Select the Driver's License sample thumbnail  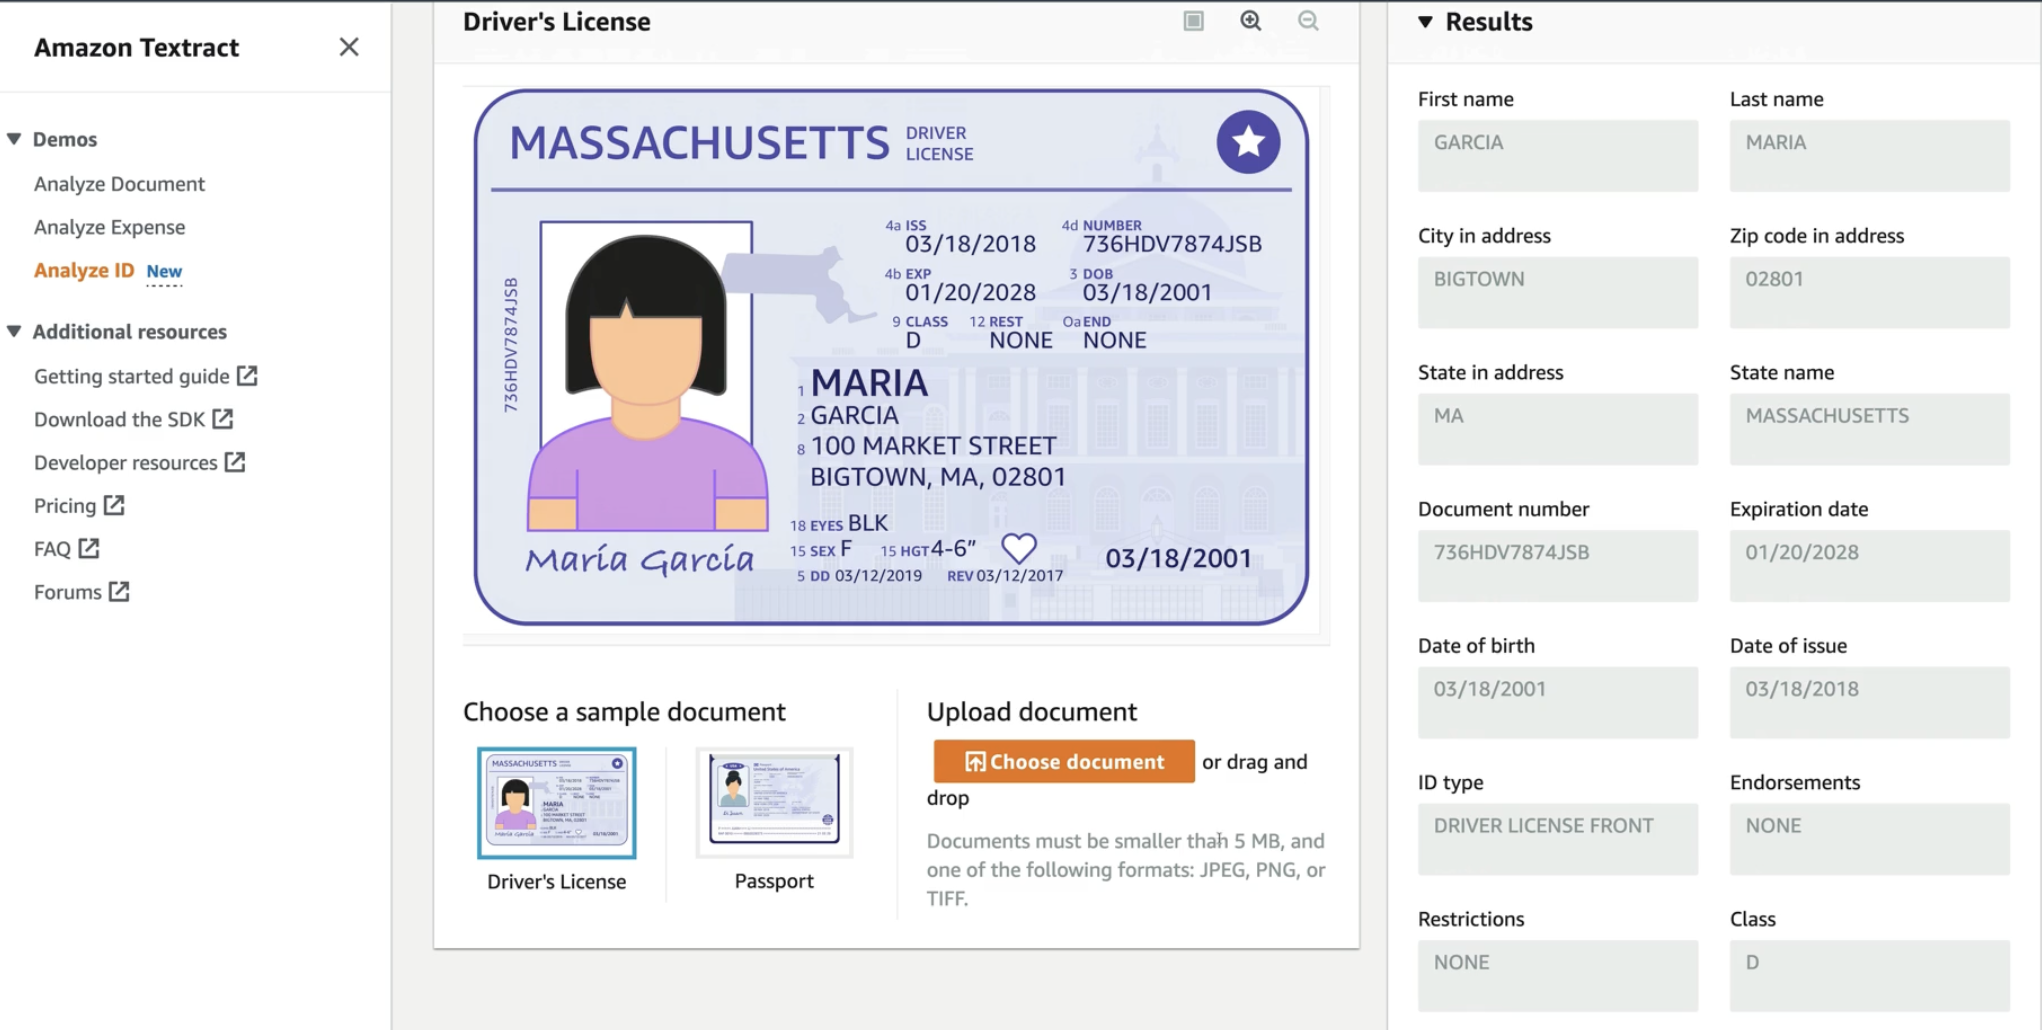point(557,803)
